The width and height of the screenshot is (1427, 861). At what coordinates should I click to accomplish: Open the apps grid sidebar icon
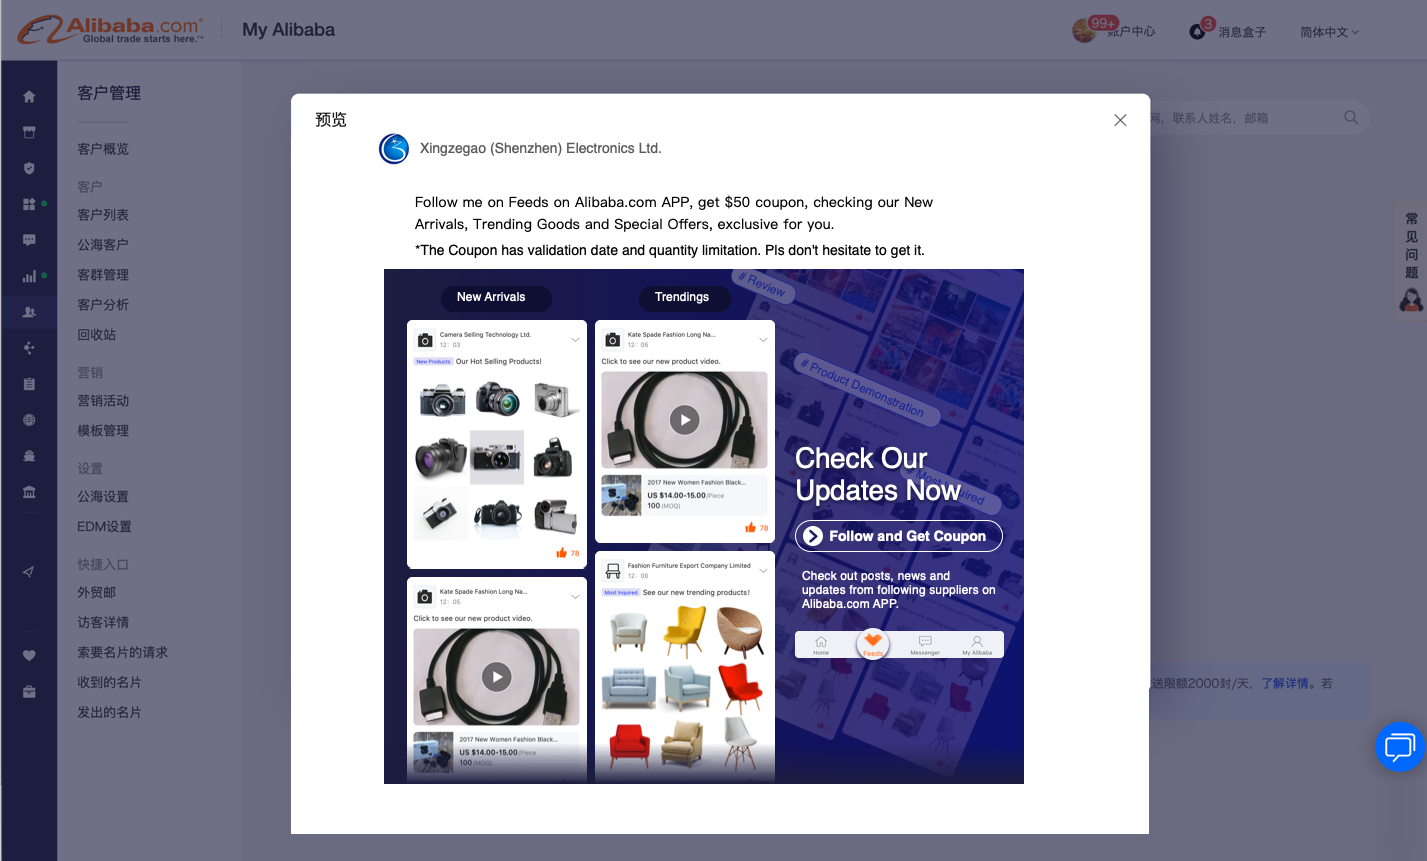point(29,204)
